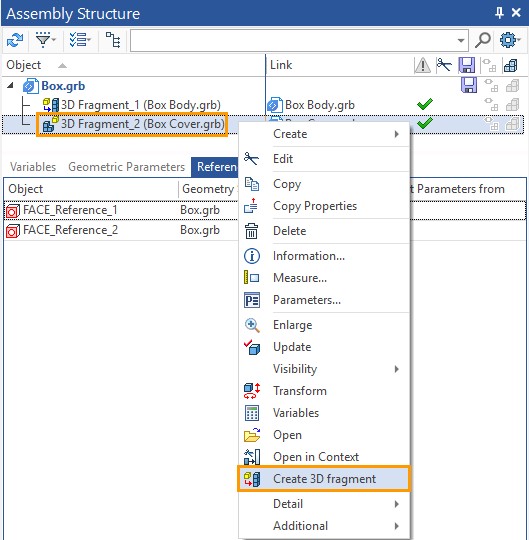Toggle the layered cubes icon in Box.grb row
This screenshot has height=540, width=529.
click(512, 85)
